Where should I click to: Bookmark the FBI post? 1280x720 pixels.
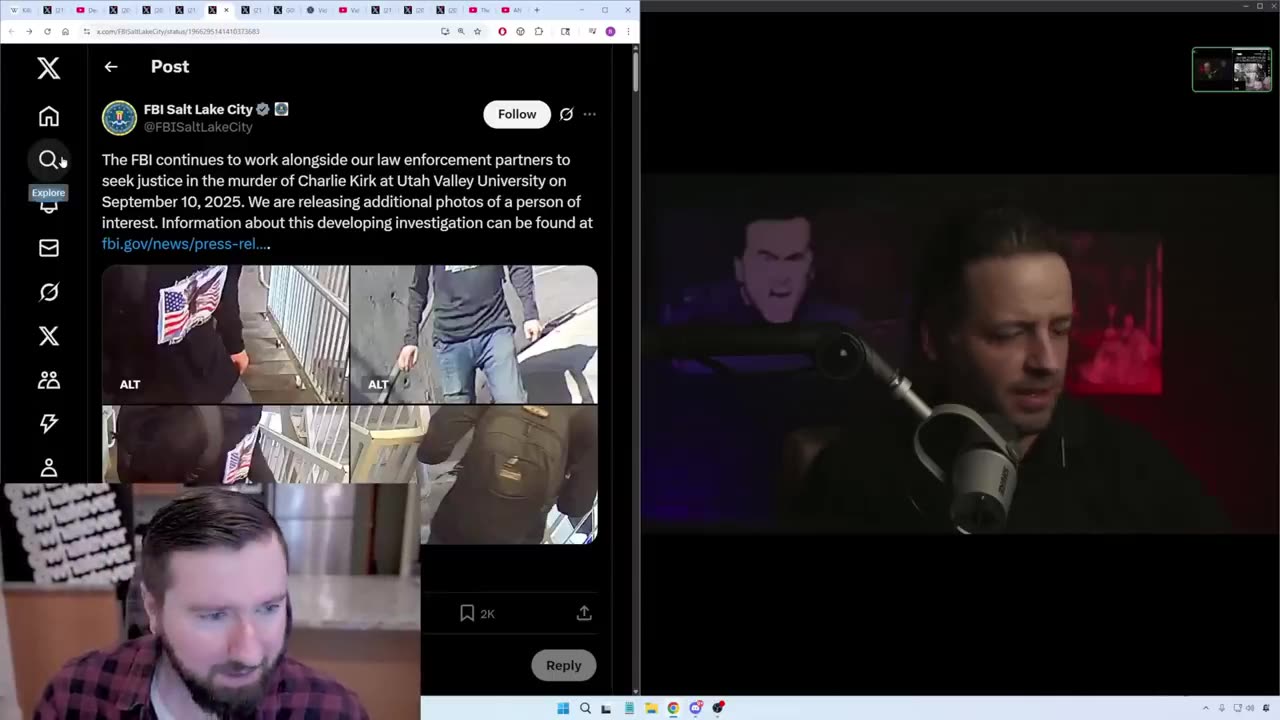(467, 613)
